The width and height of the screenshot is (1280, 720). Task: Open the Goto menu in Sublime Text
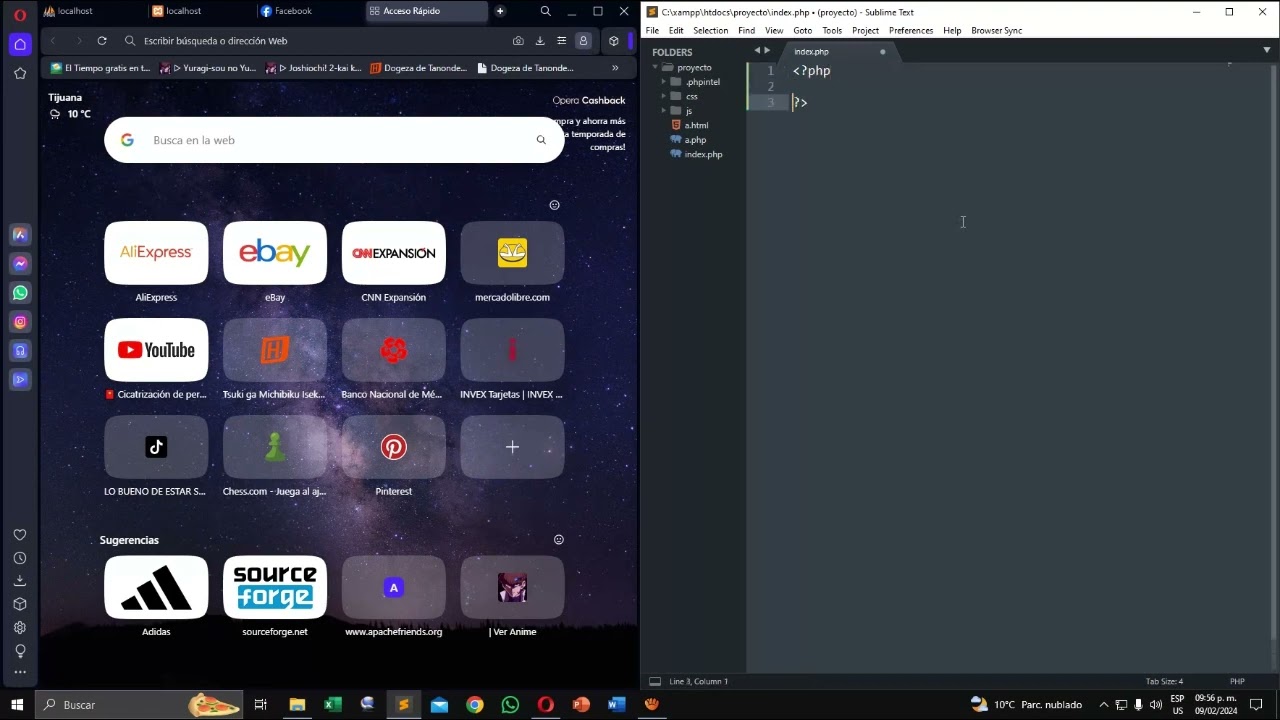802,31
